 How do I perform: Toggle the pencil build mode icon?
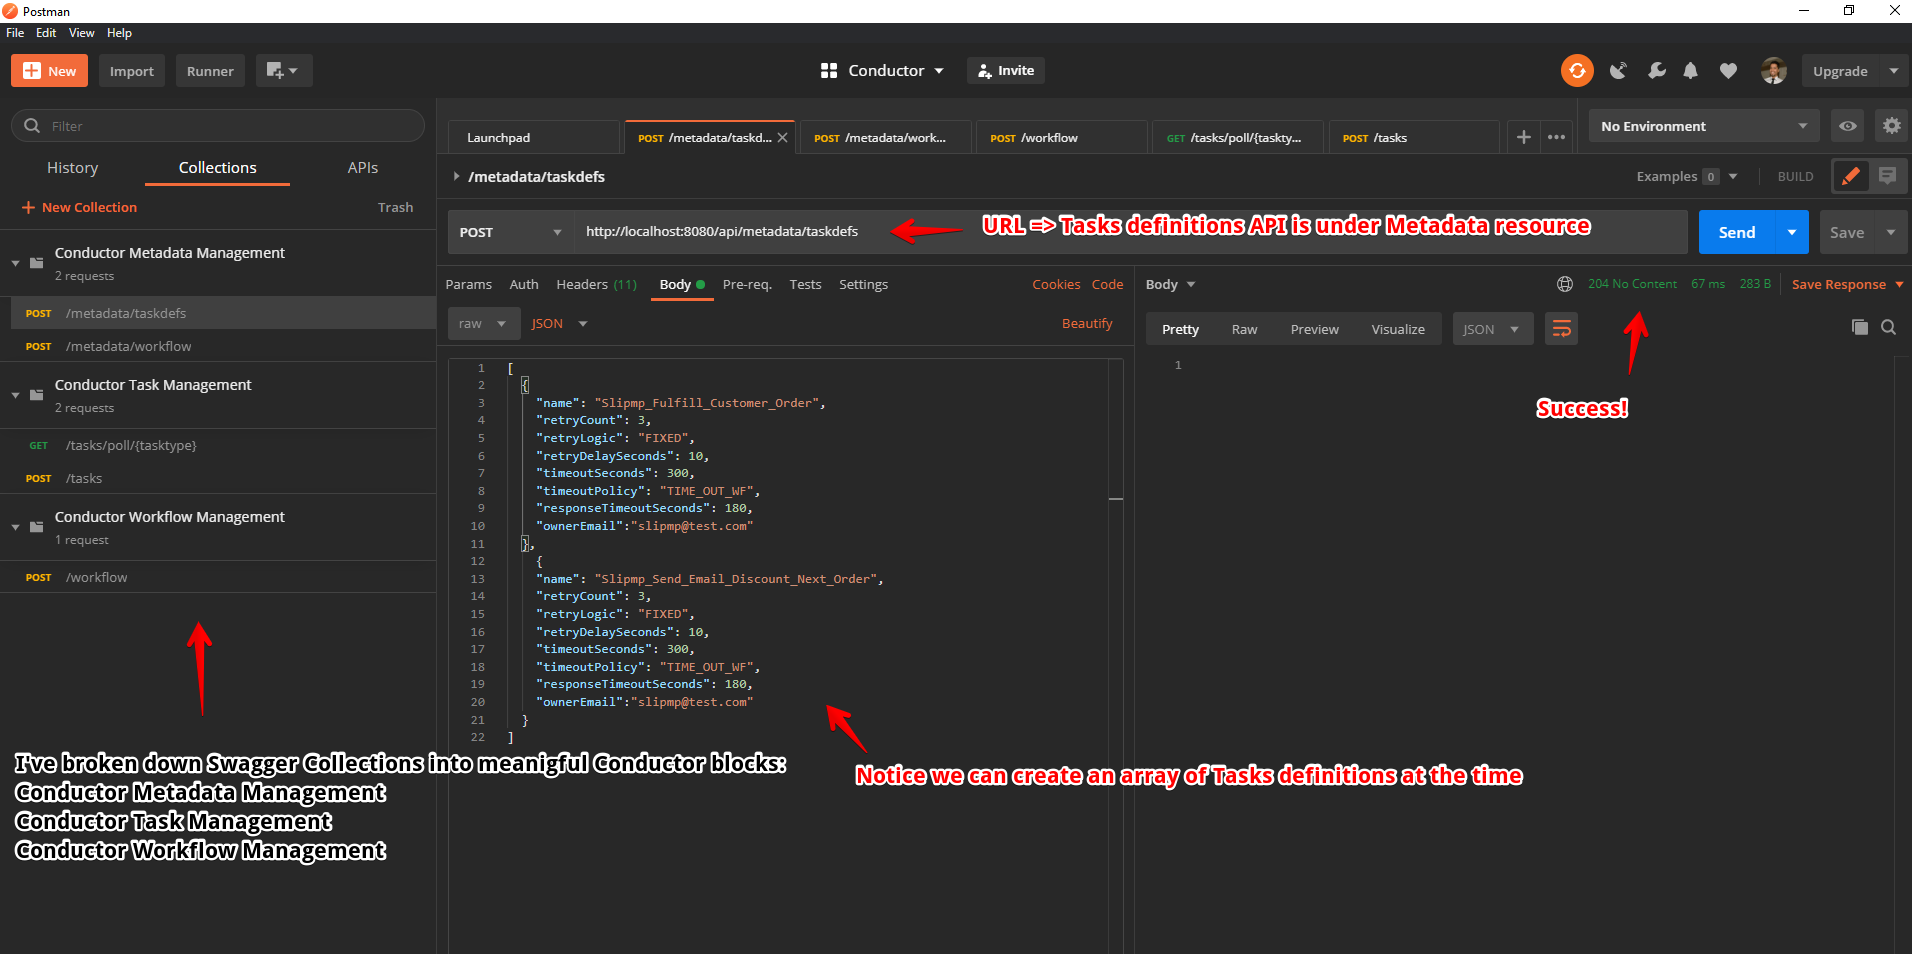1851,176
